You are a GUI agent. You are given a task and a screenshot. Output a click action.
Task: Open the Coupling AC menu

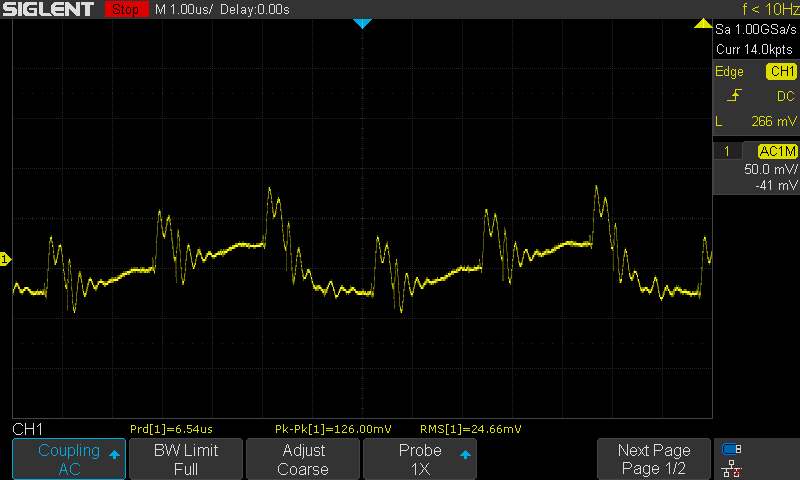point(69,459)
